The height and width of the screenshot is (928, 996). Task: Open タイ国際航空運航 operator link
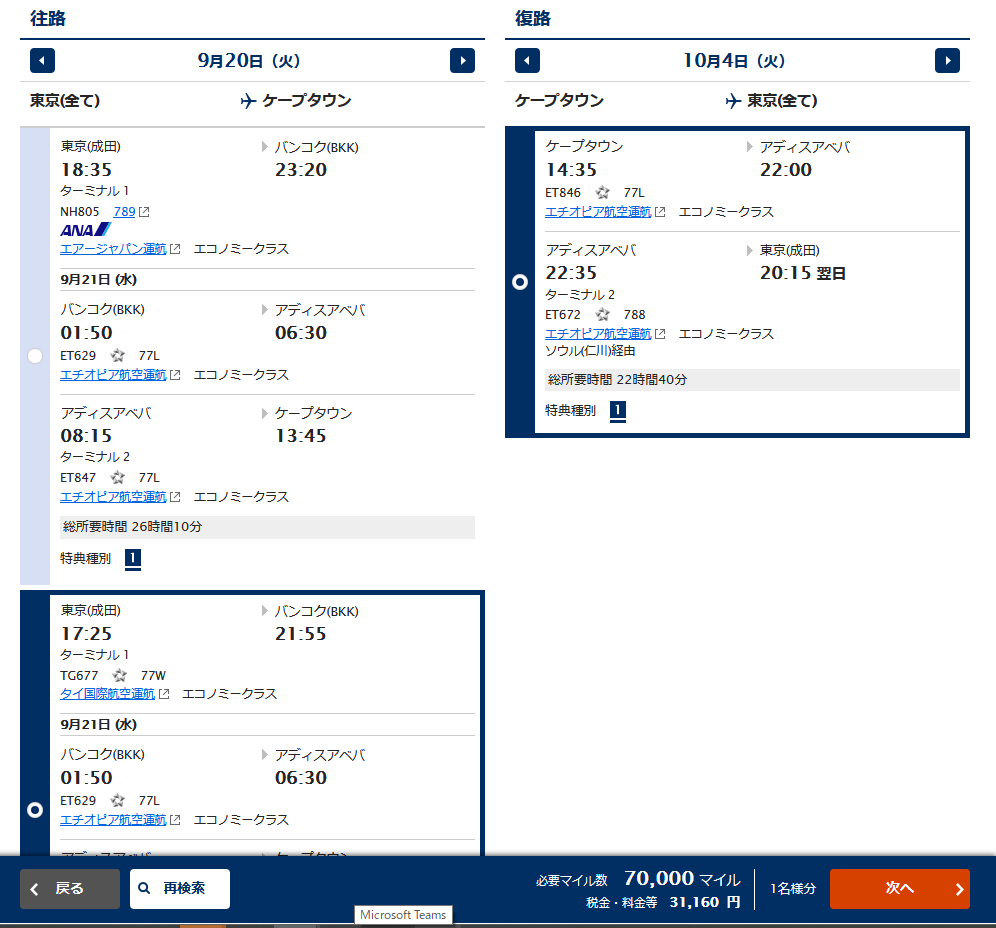coord(107,694)
